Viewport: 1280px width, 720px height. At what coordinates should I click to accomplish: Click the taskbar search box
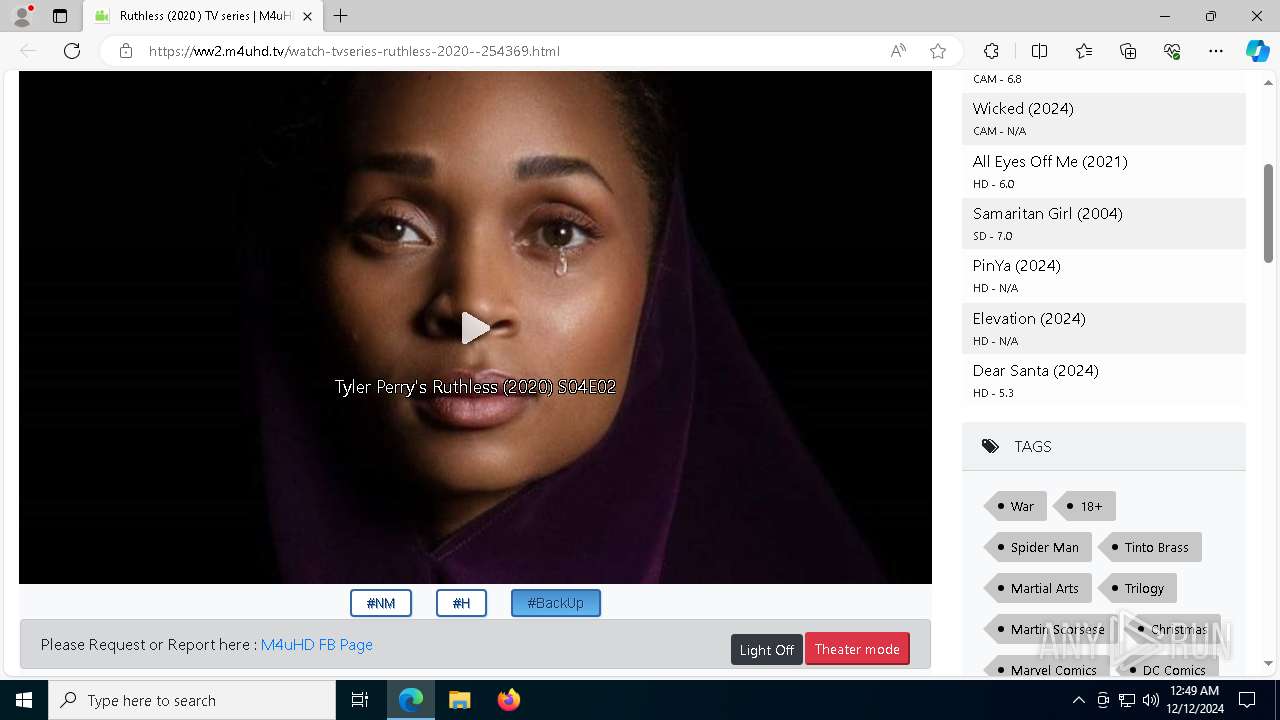coord(192,700)
